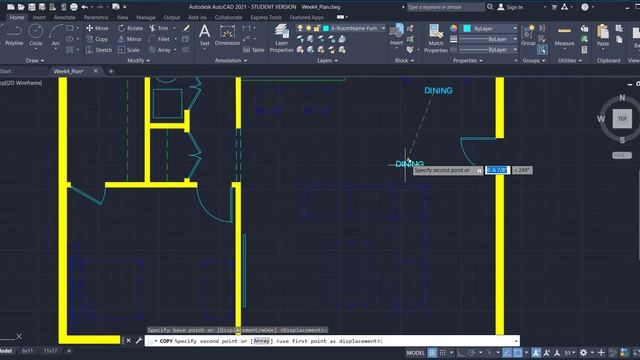
Task: Open the Autodesk App Store cart icon
Action: 554,7
